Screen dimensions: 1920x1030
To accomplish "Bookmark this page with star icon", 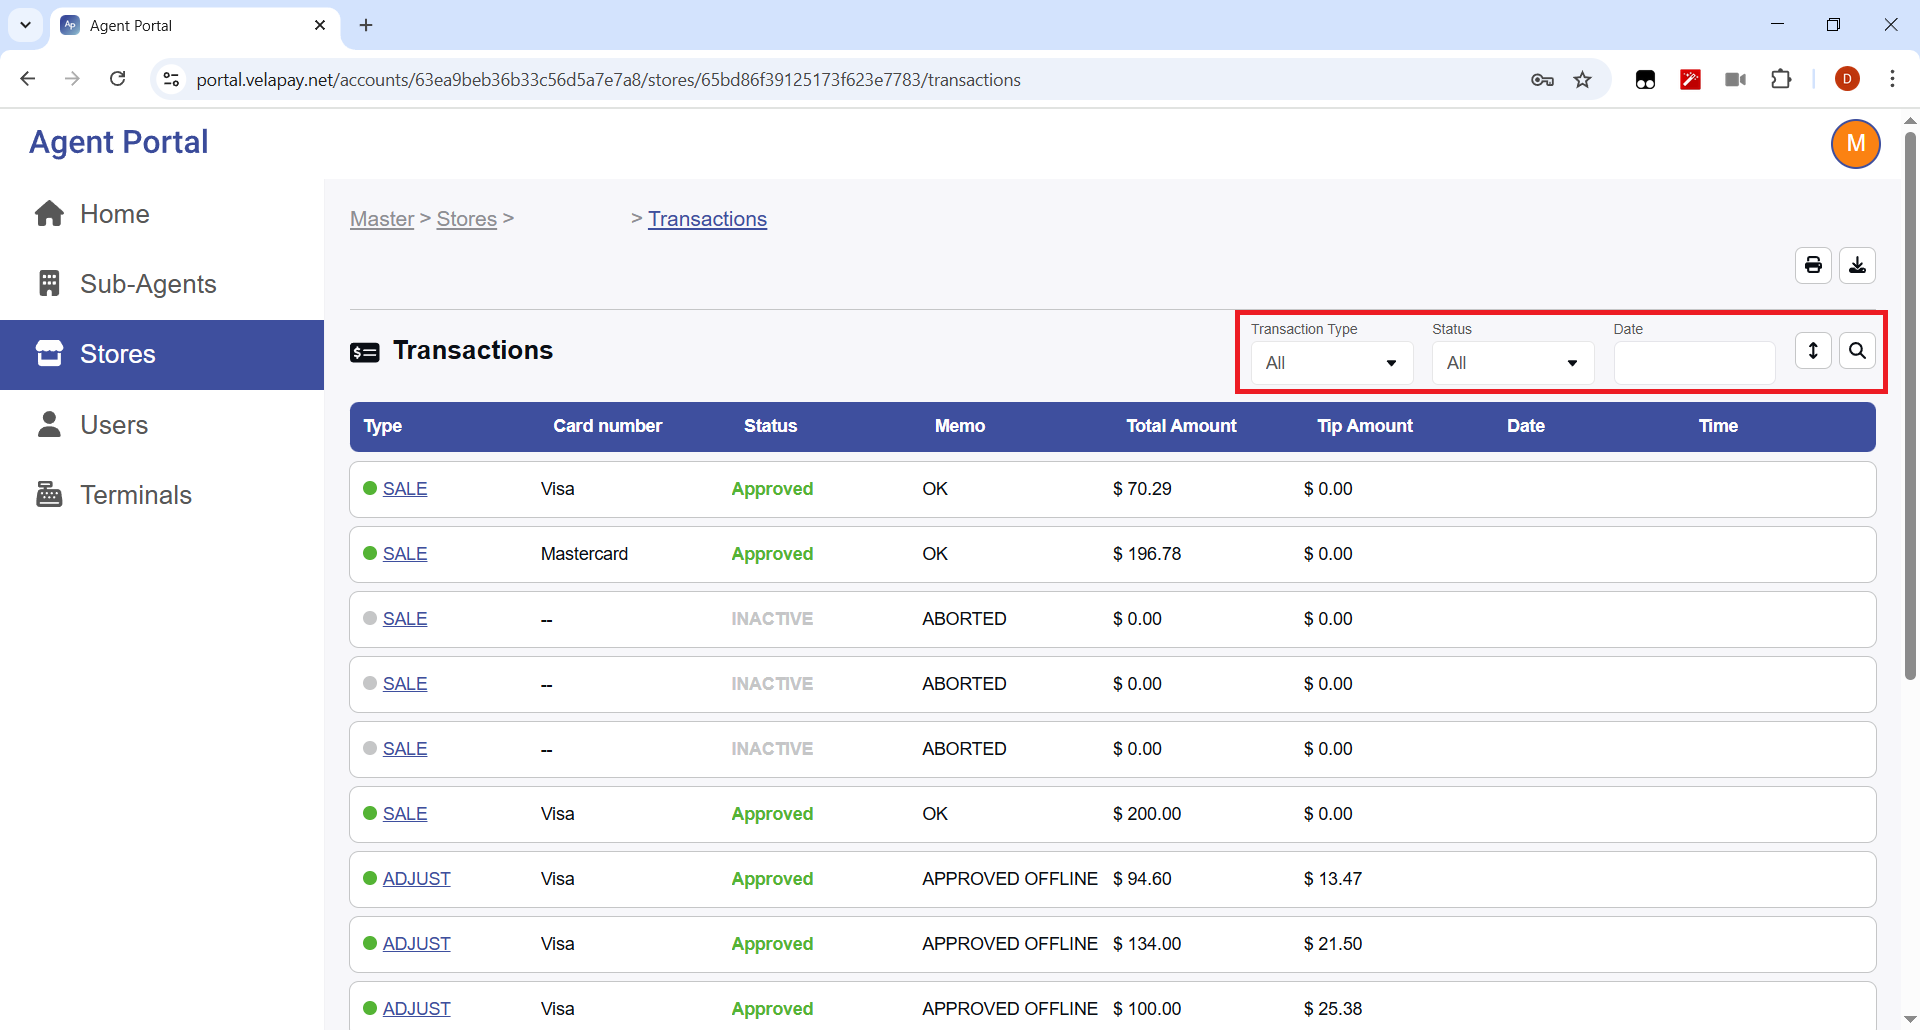I will pos(1582,80).
